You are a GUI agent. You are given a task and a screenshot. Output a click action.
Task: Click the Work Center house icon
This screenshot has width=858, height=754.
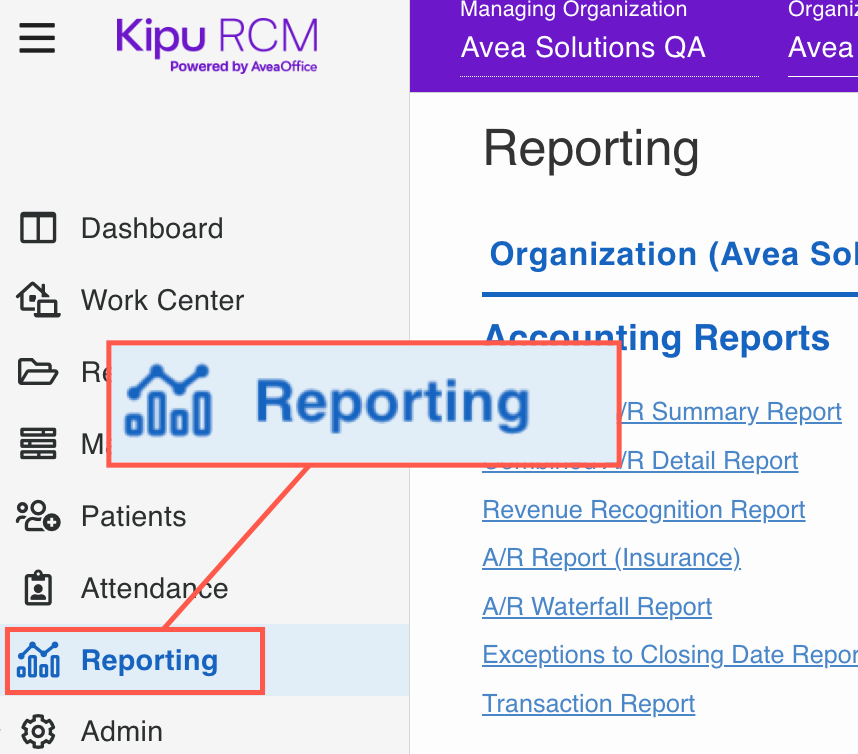(x=38, y=300)
